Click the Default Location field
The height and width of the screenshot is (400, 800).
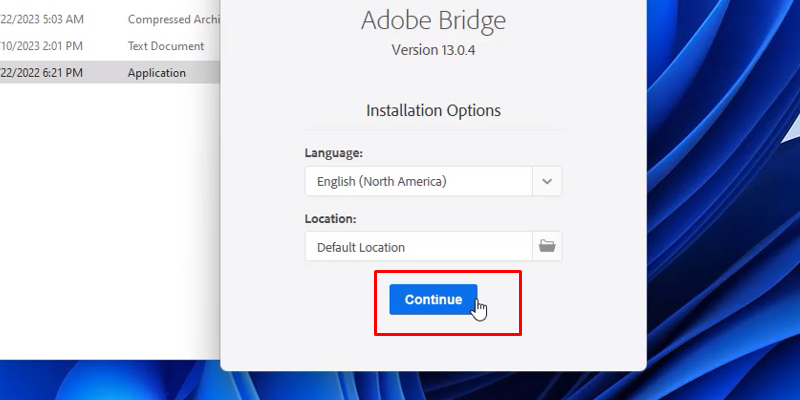tap(418, 246)
